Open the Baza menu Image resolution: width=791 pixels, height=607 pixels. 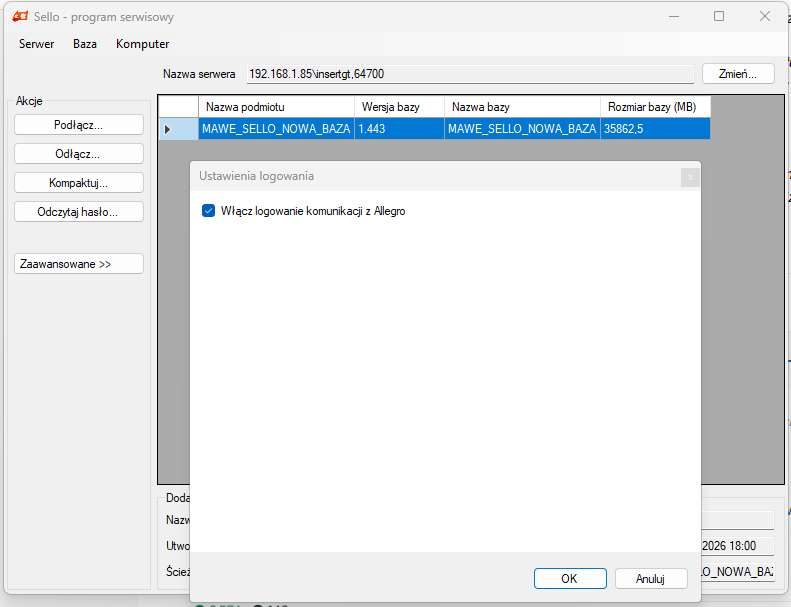pos(85,44)
